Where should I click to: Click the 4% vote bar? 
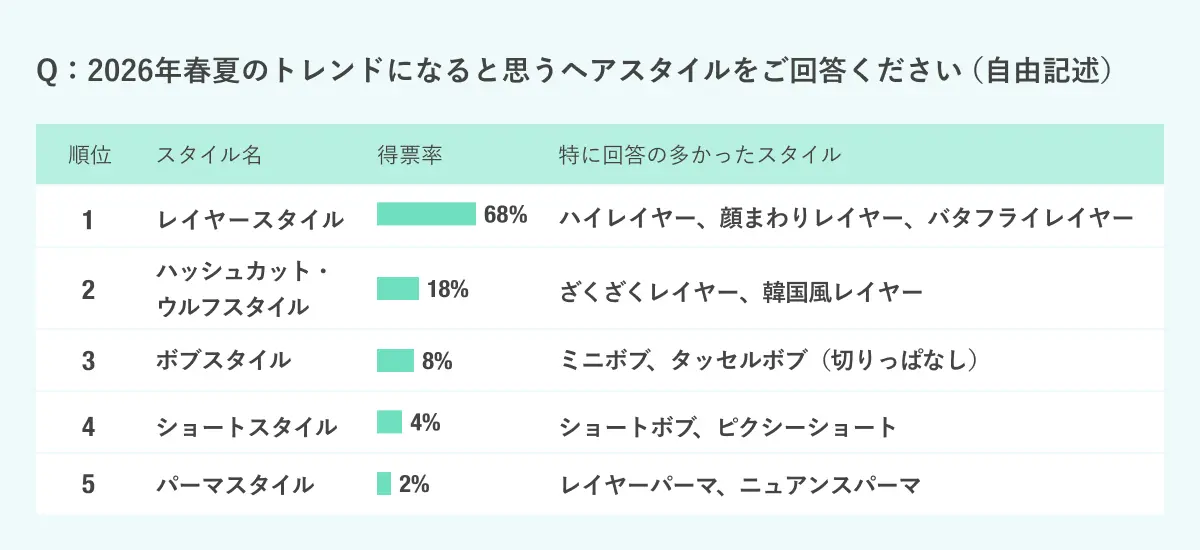(x=389, y=422)
